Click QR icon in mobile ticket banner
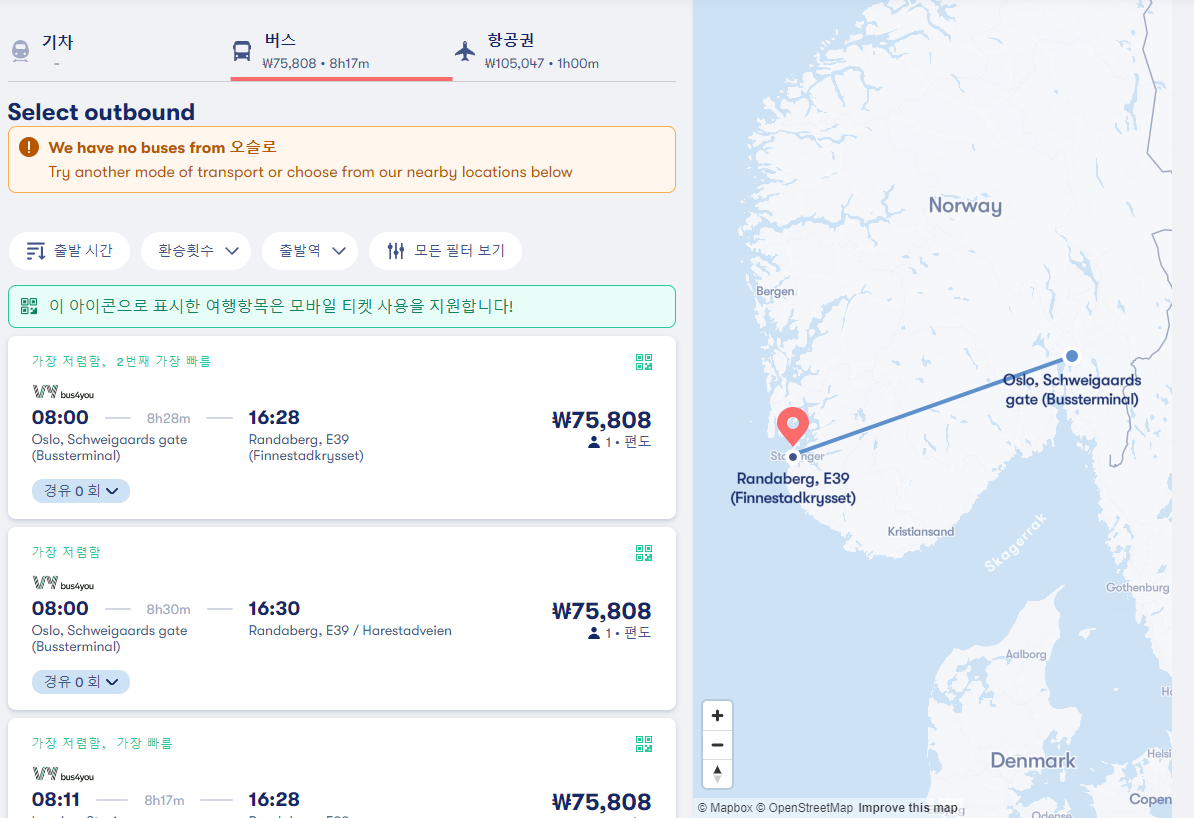Screen dimensions: 1194x818 (29, 306)
